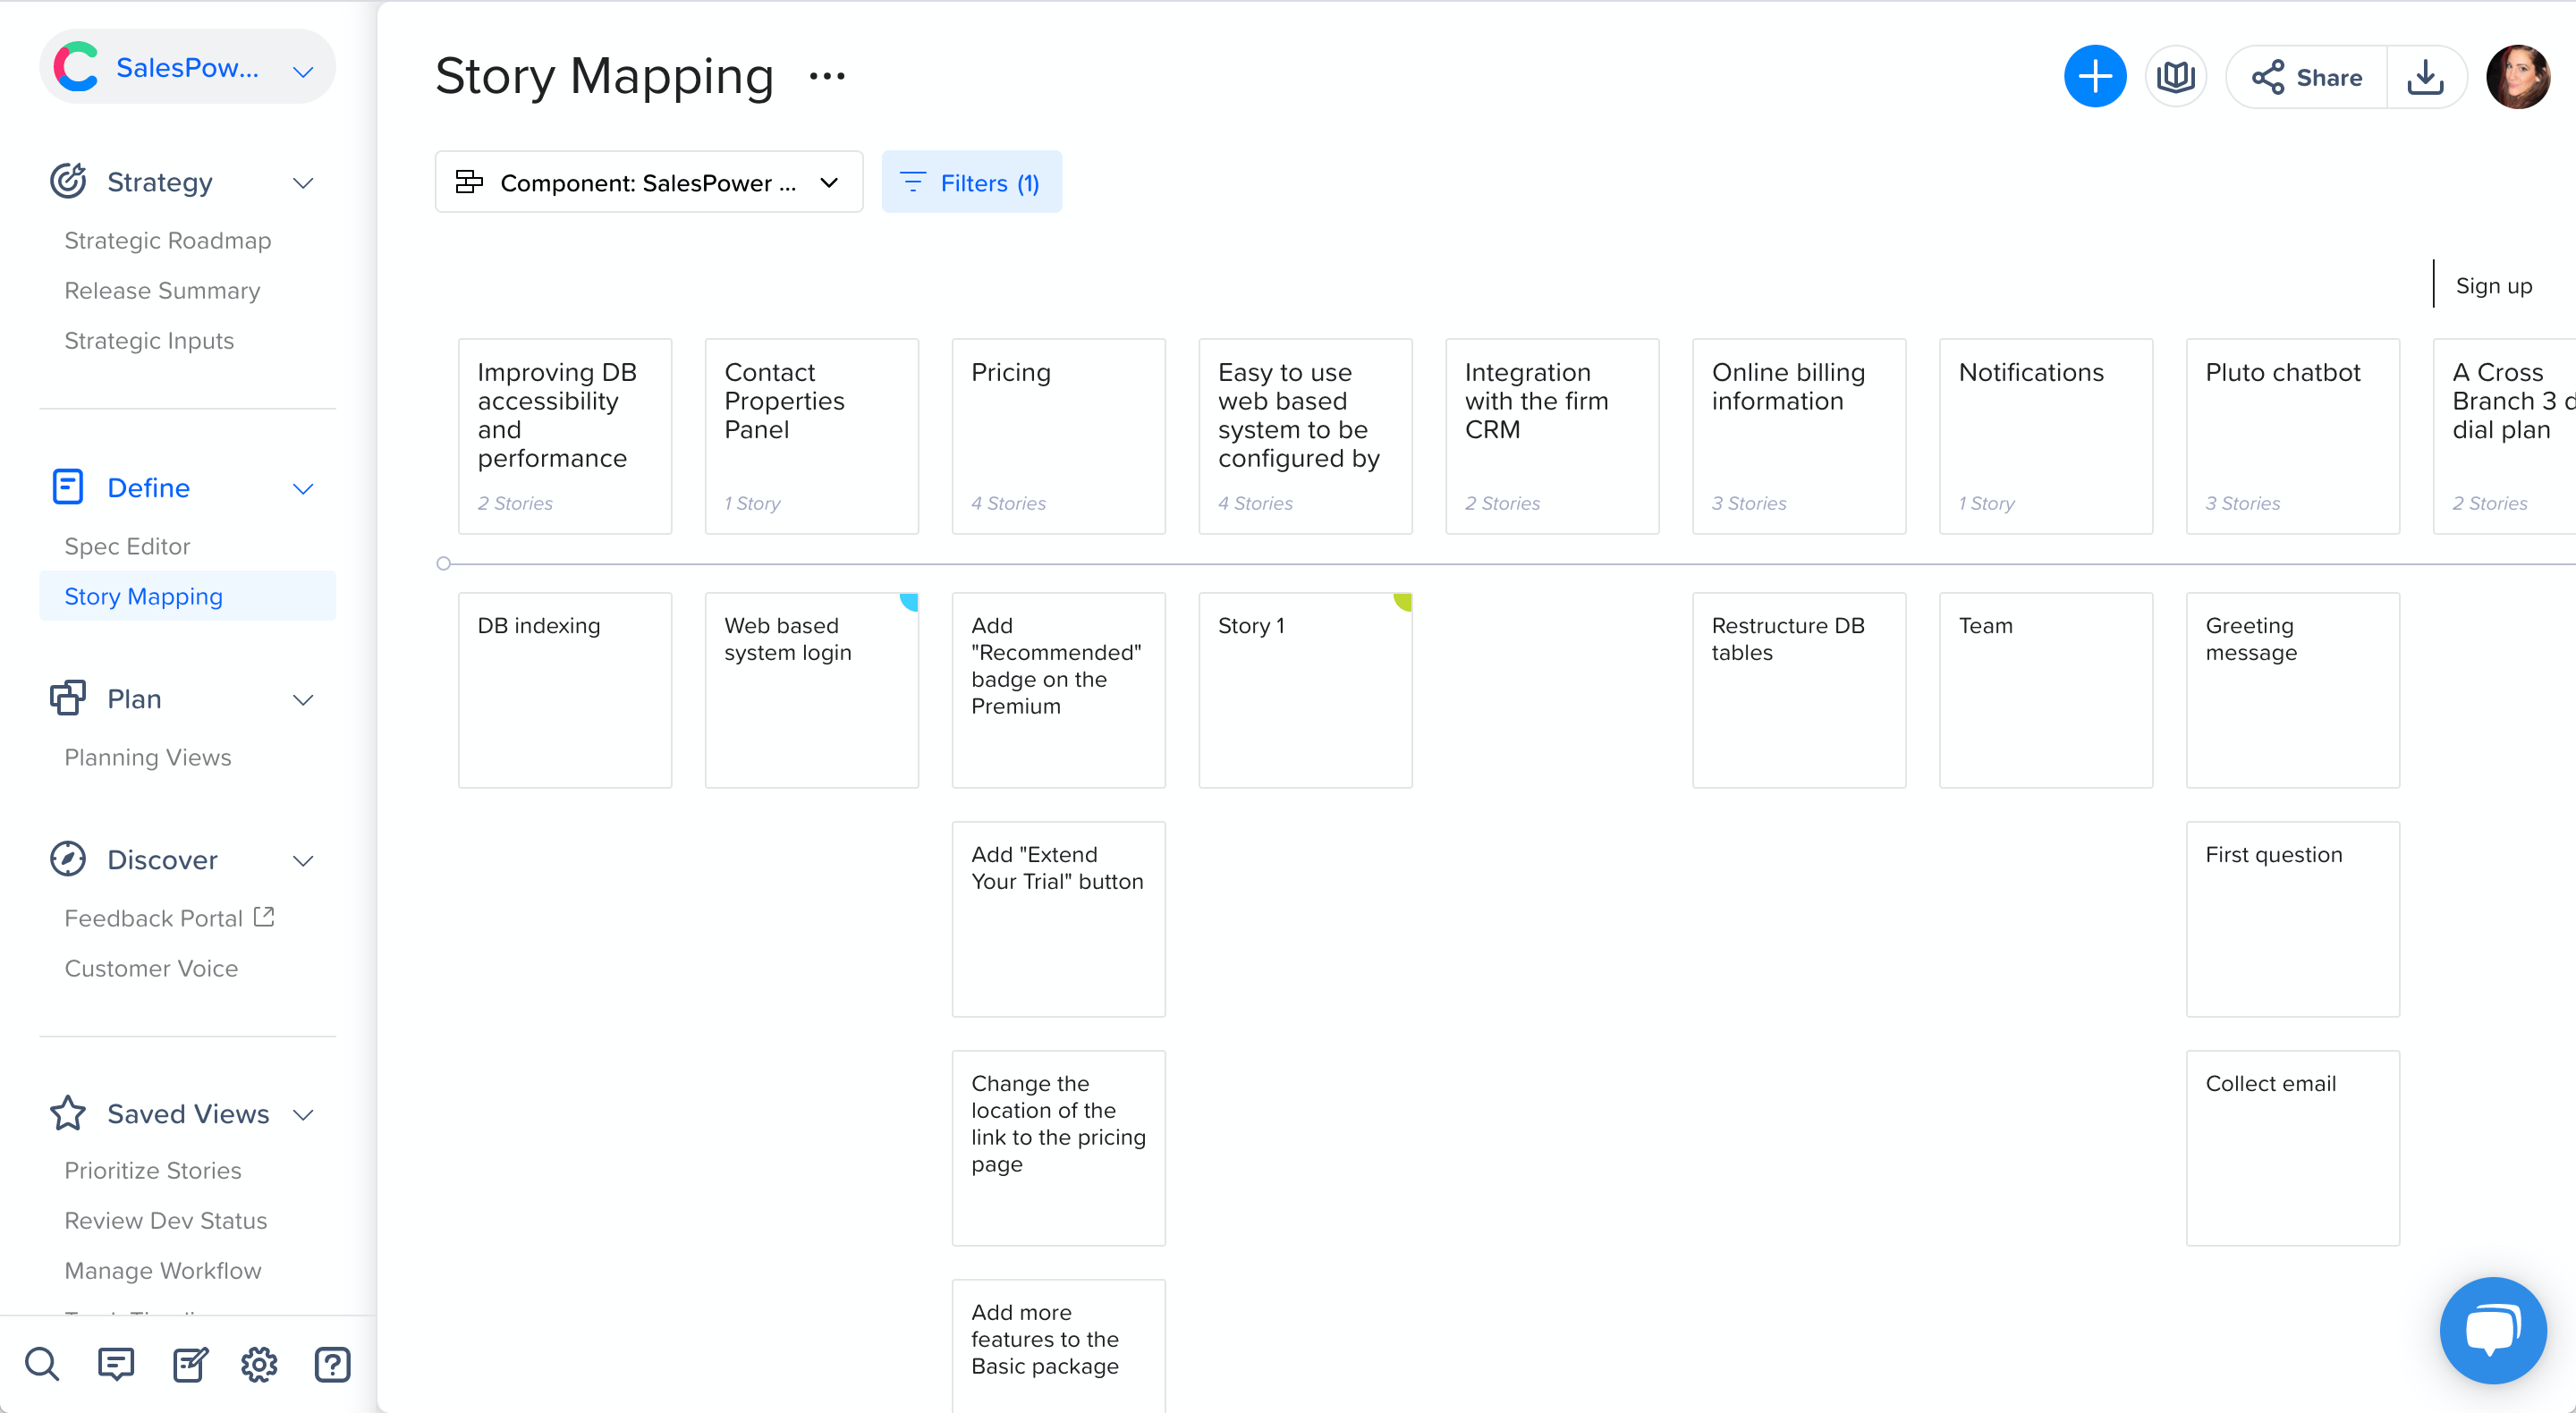Expand the SalesPow workspace selector
The image size is (2576, 1413).
[187, 68]
